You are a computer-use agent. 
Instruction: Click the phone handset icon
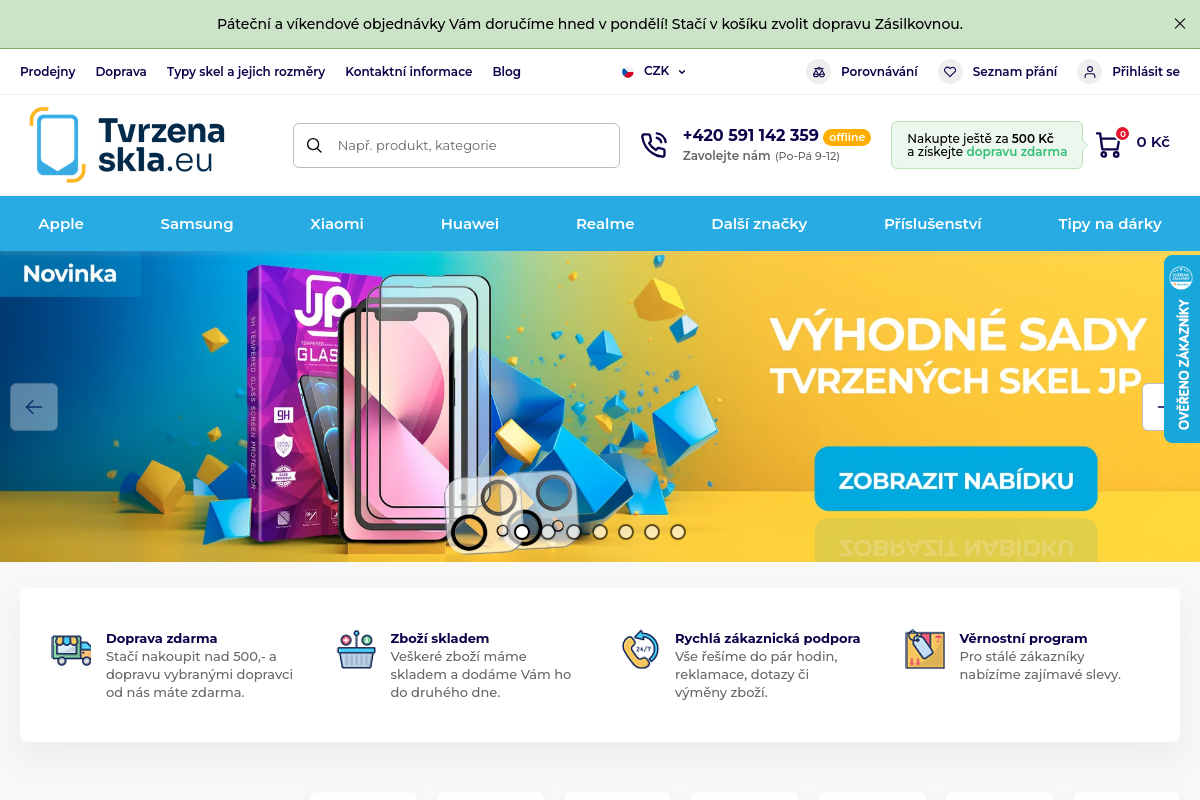click(x=654, y=145)
